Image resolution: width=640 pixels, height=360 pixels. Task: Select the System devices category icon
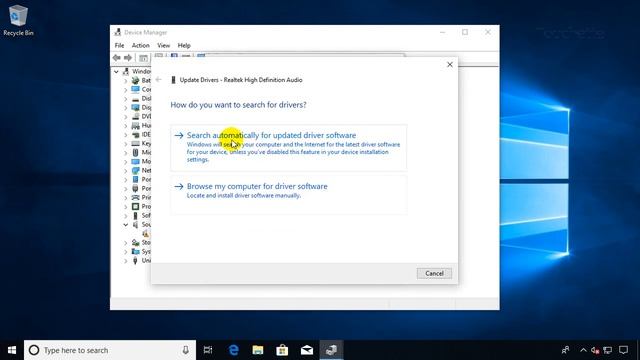[x=135, y=251]
